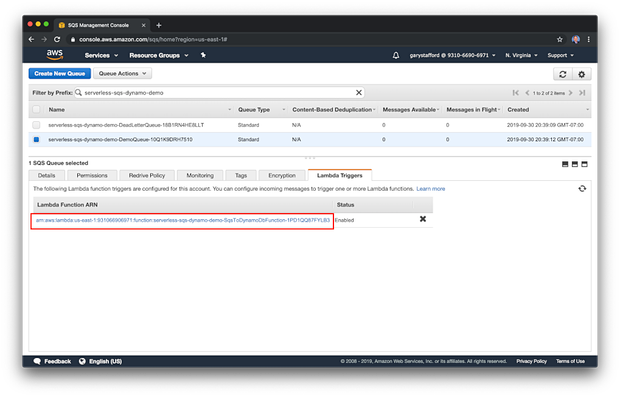The width and height of the screenshot is (620, 397).
Task: Open the Redrive Policy tab
Action: point(147,176)
